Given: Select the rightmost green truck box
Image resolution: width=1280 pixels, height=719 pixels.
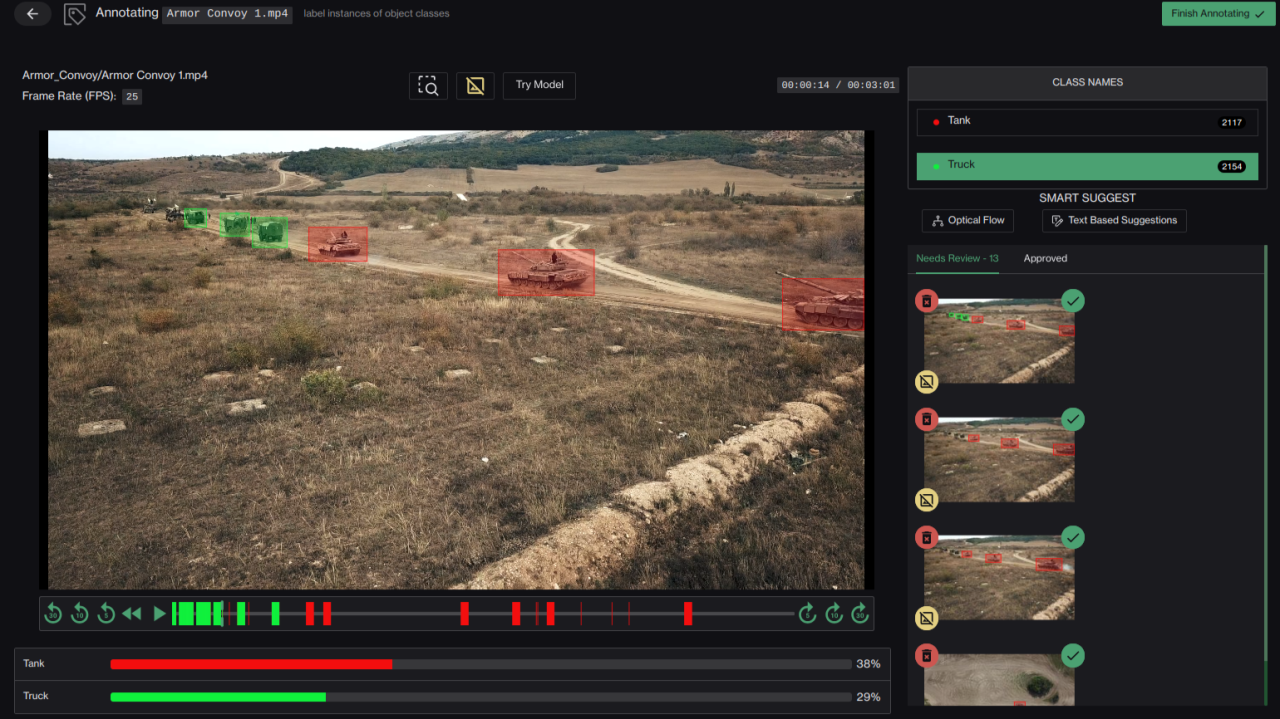Looking at the screenshot, I should [269, 233].
